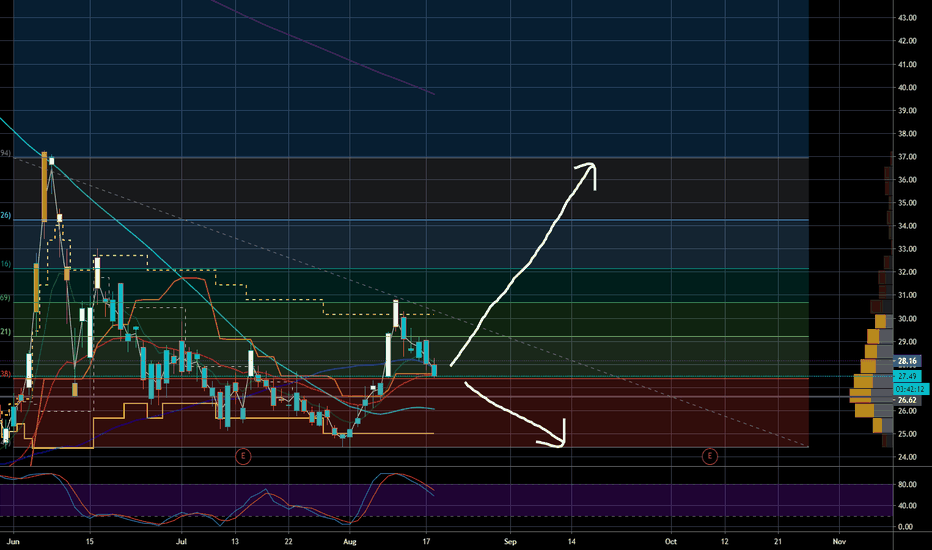
Task: Click the 17 date label on time axis
Action: (426, 542)
